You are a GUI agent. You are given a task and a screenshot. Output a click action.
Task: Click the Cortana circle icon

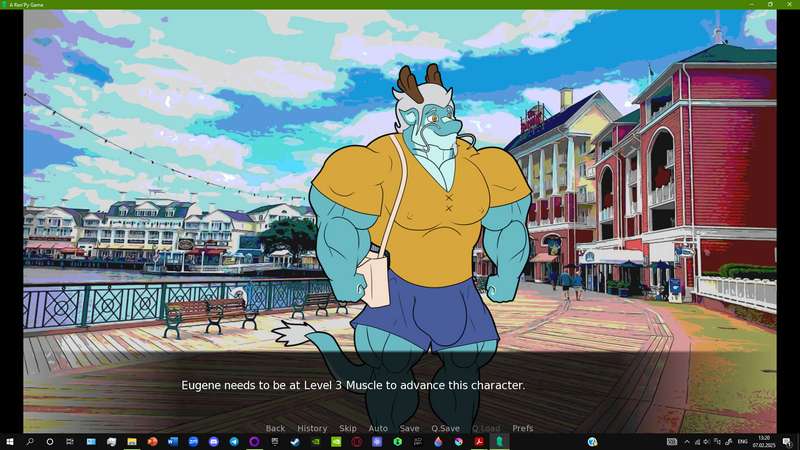(49, 442)
